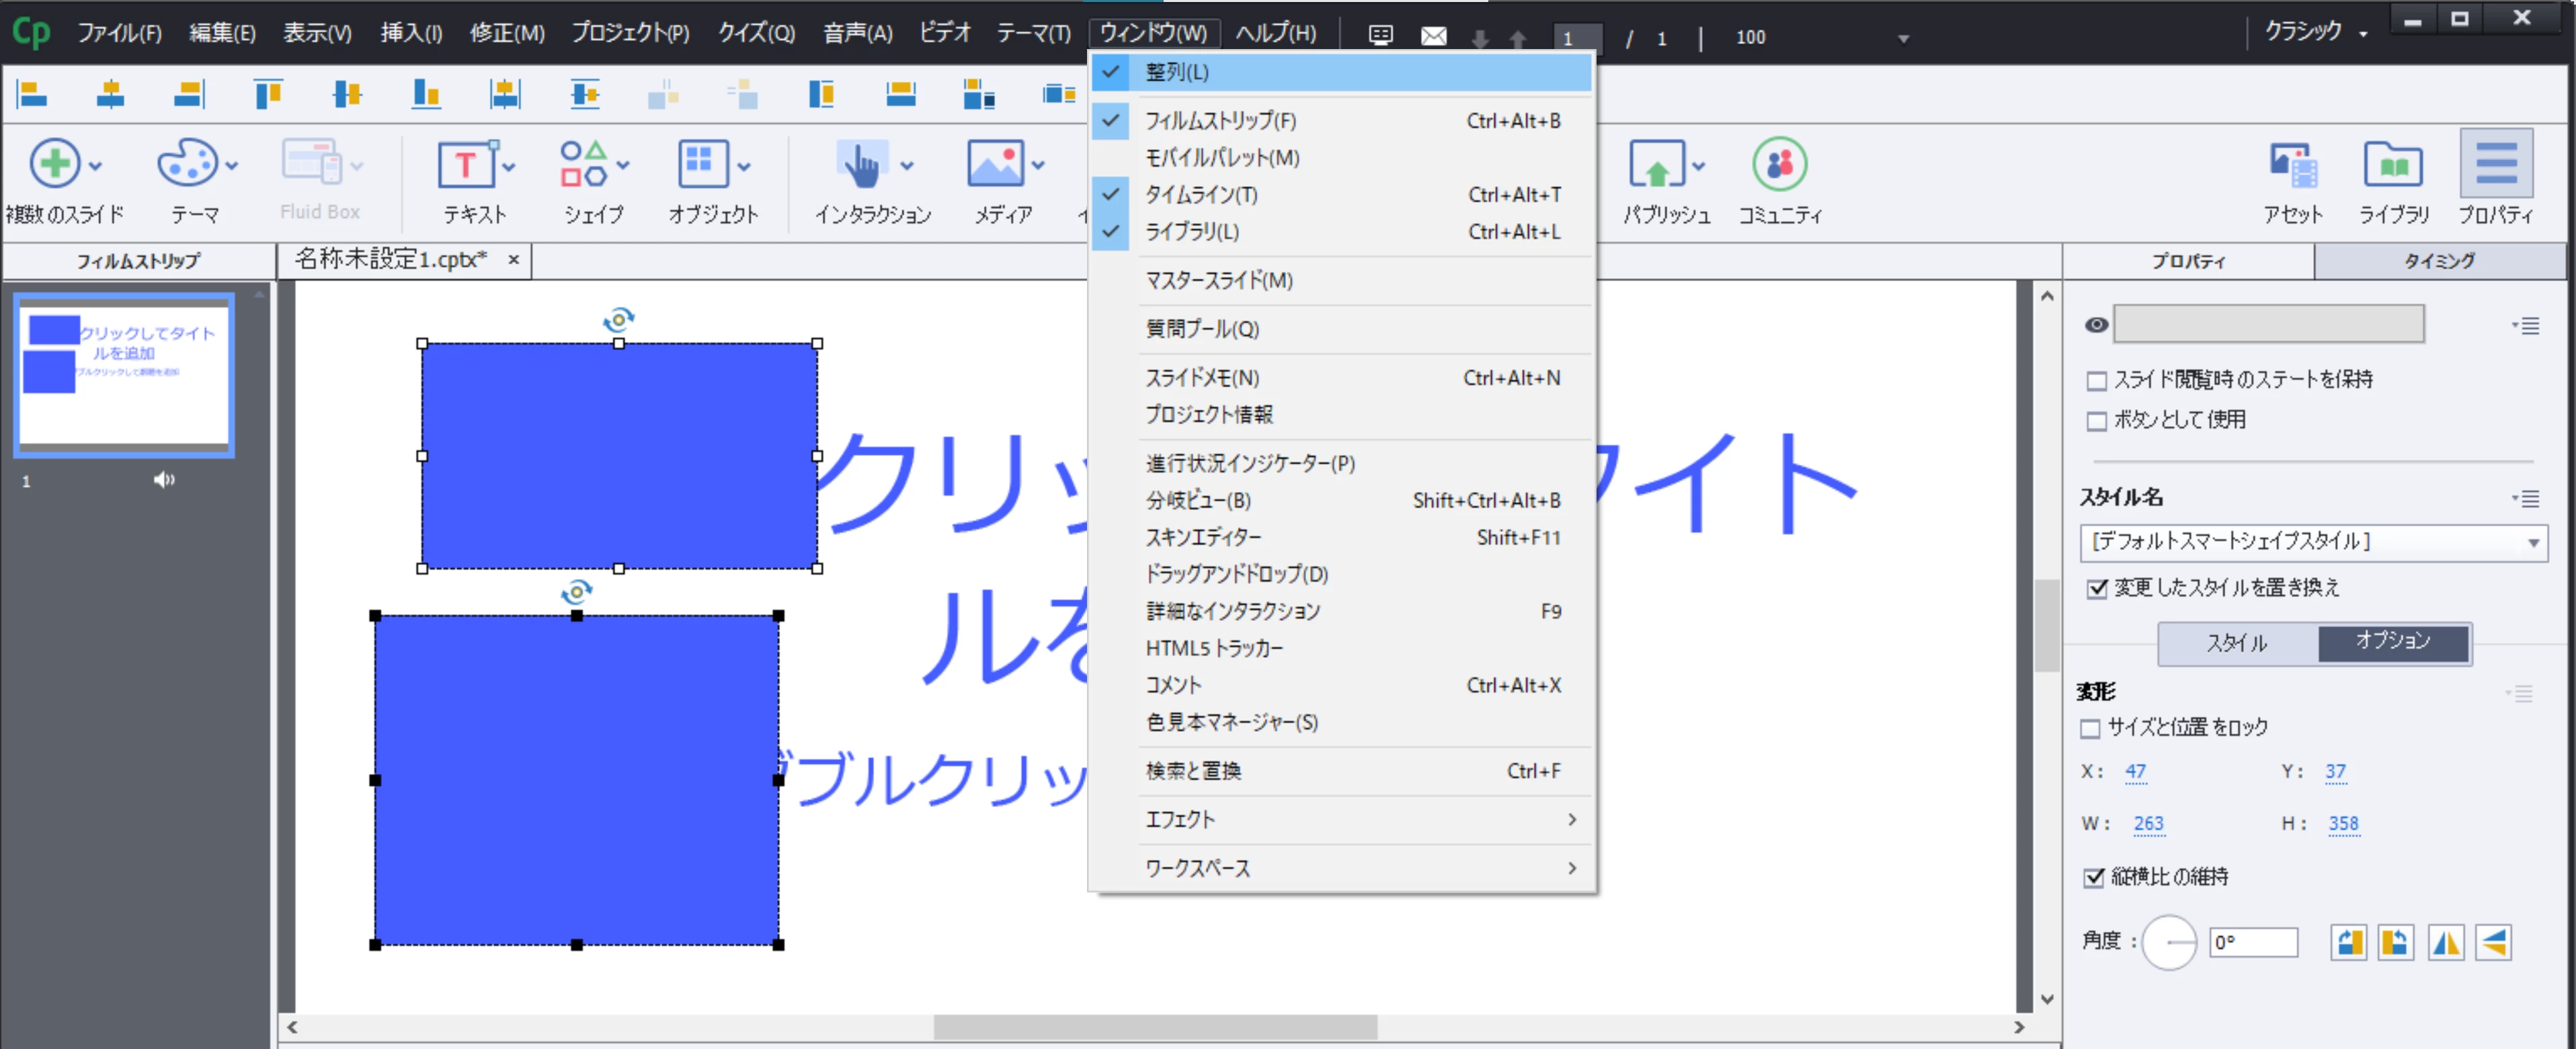Enable the サイズと位置をロック checkbox
The image size is (2576, 1049).
point(2090,729)
